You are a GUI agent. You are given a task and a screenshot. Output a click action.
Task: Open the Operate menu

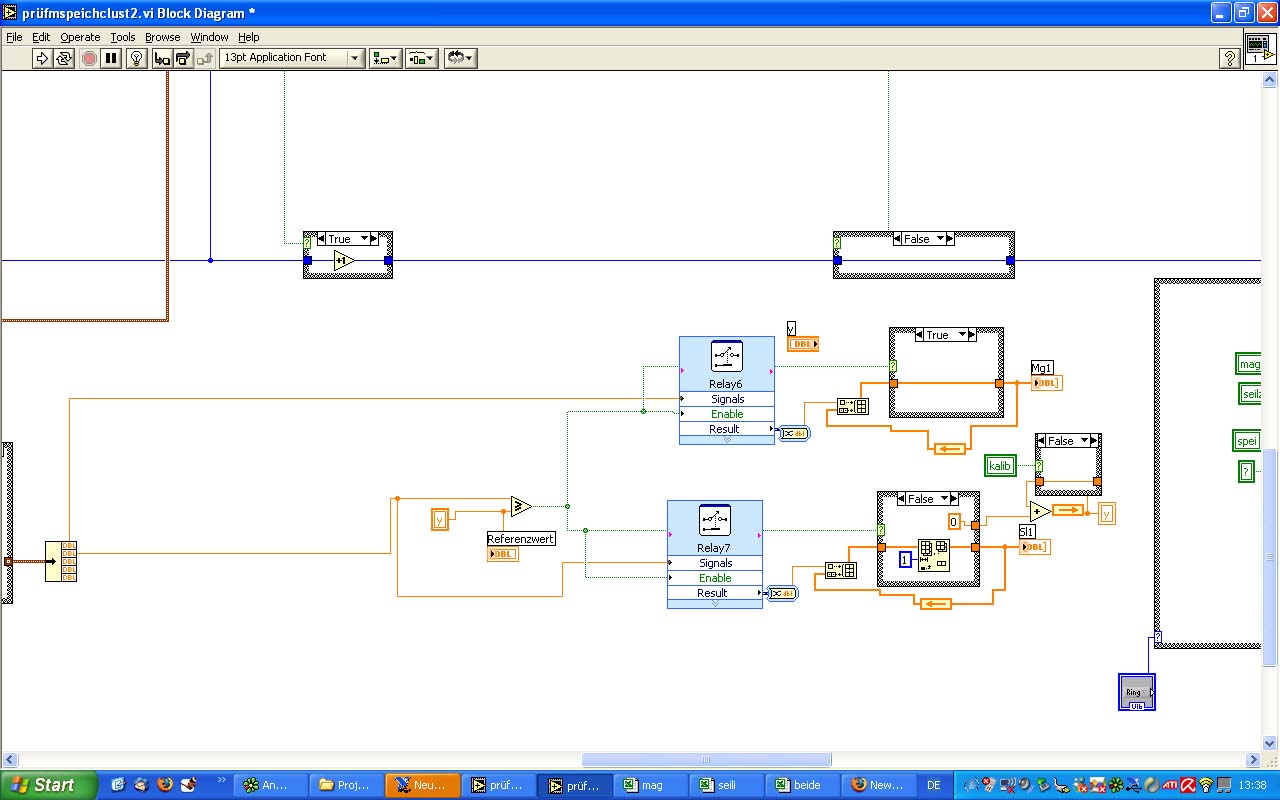[80, 37]
